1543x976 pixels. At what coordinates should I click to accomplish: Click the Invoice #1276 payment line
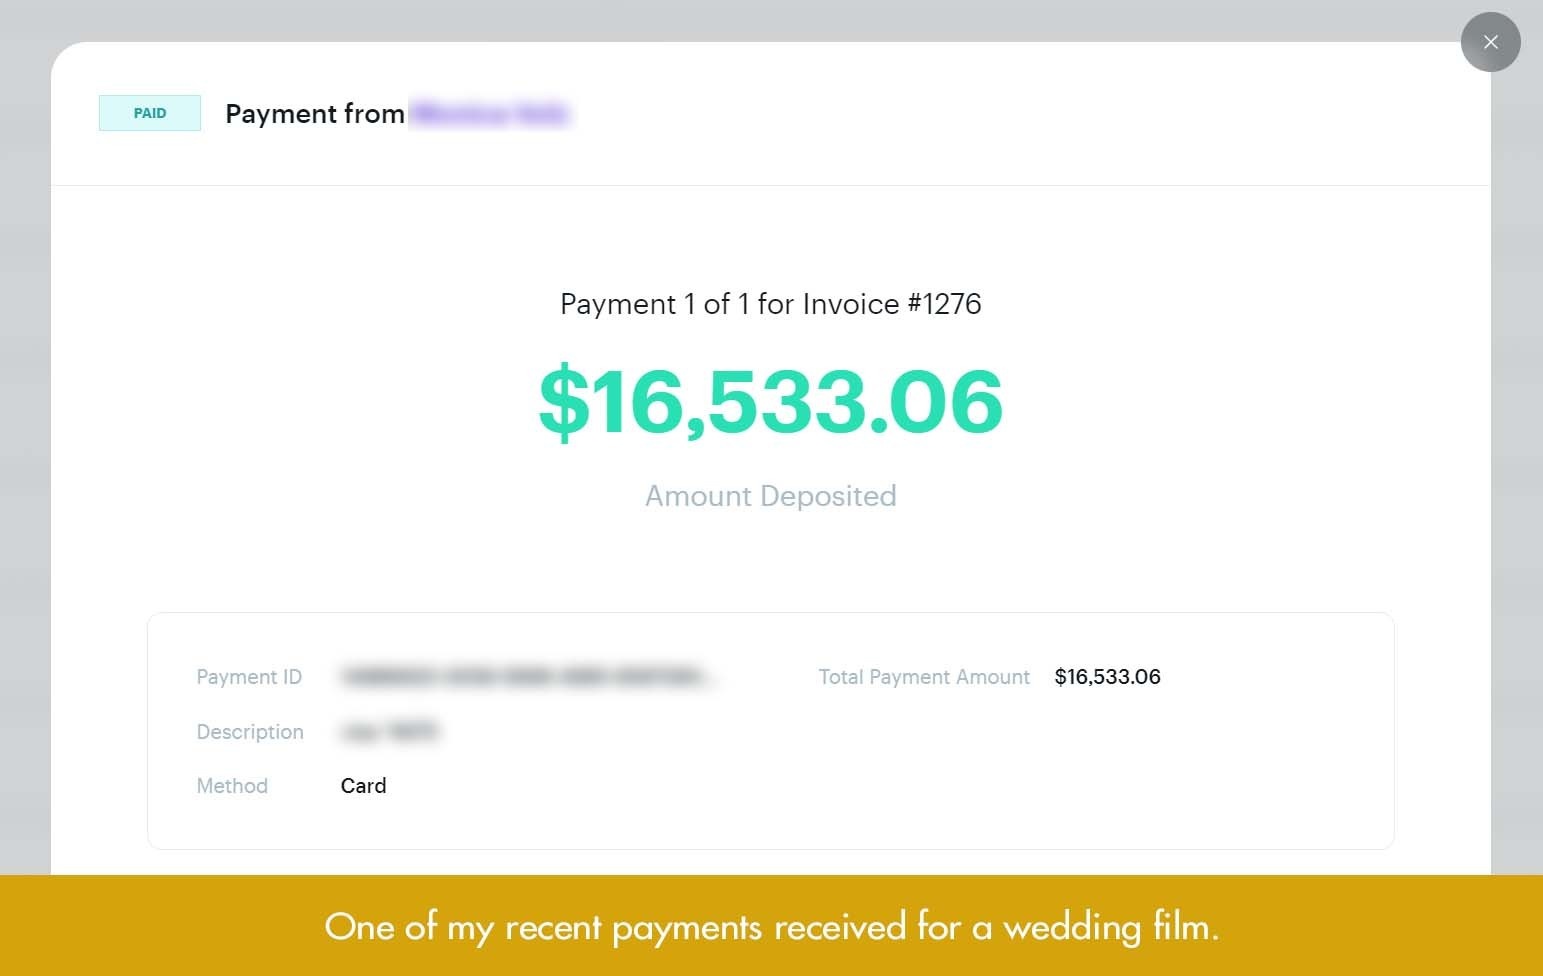pos(770,304)
